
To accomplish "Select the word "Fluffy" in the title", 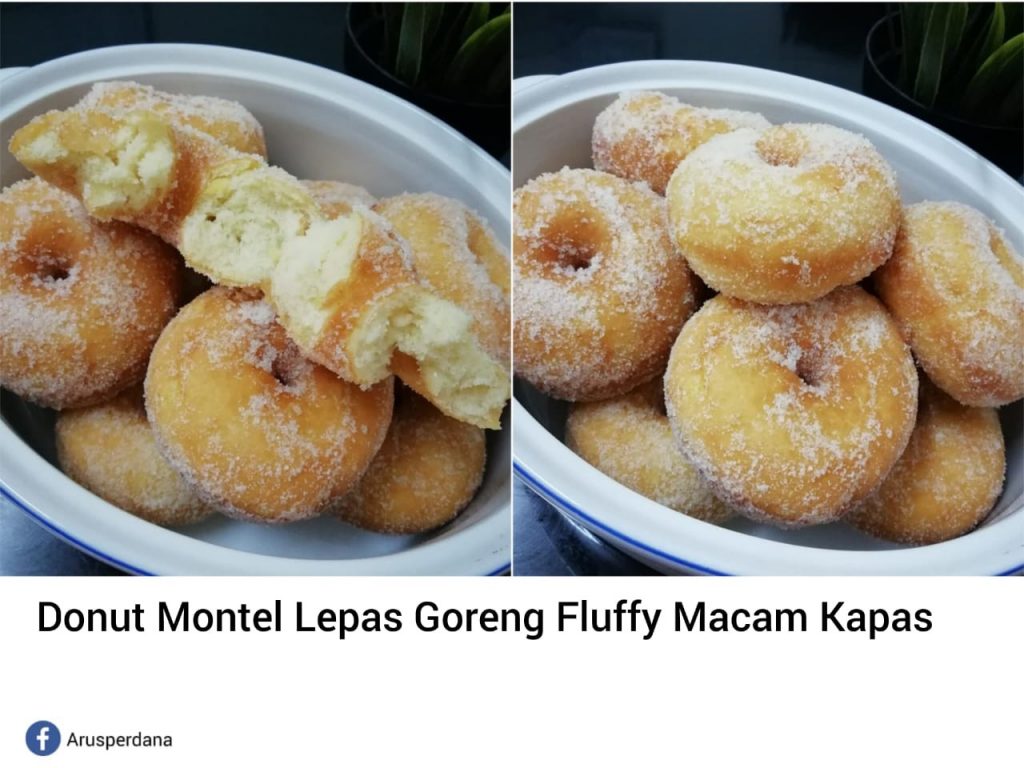I will coord(609,618).
